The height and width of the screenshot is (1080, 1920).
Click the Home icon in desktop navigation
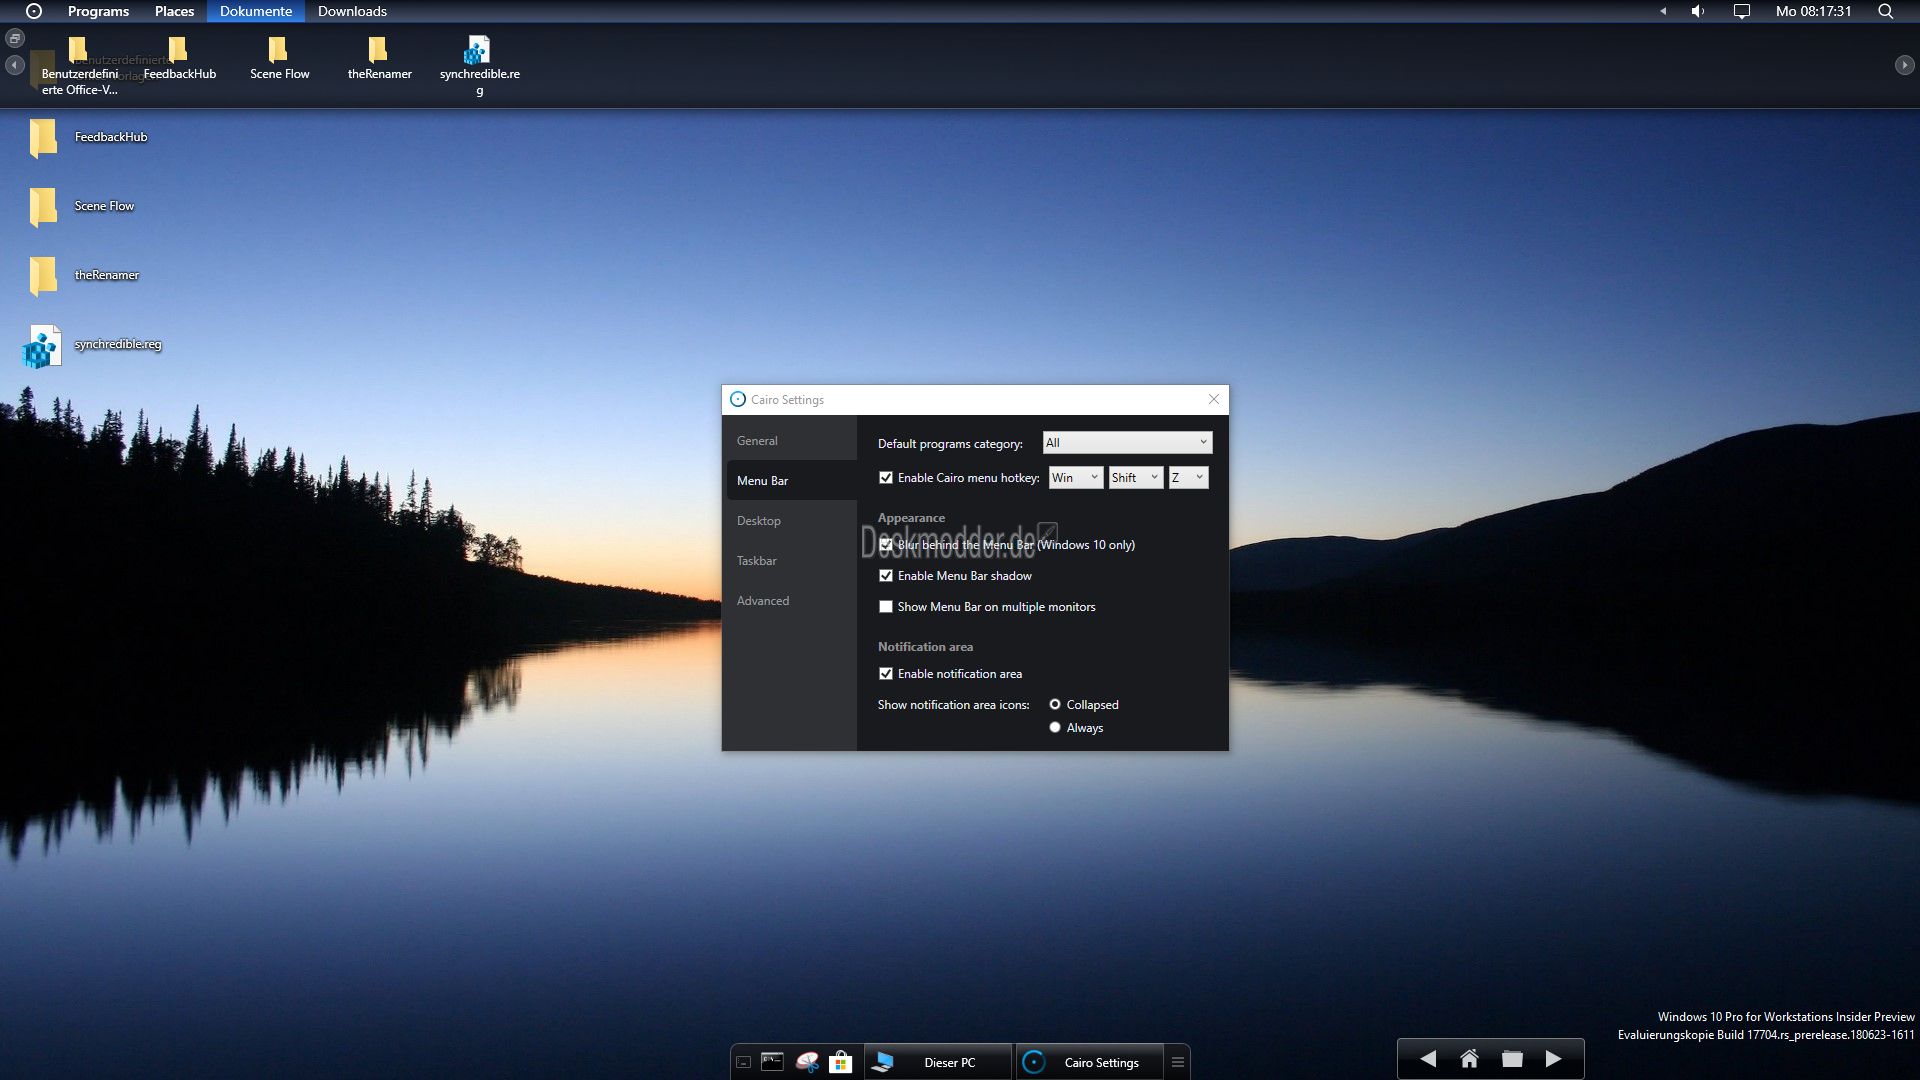pyautogui.click(x=1469, y=1059)
